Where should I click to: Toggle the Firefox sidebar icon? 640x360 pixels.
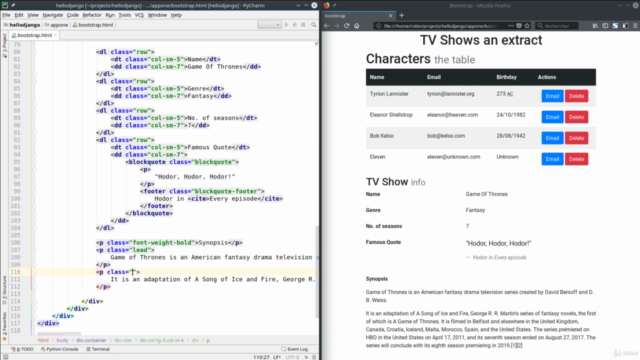[x=605, y=26]
